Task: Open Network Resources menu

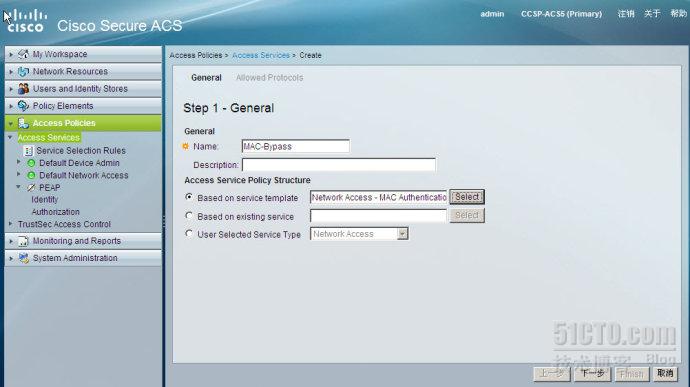Action: click(83, 71)
